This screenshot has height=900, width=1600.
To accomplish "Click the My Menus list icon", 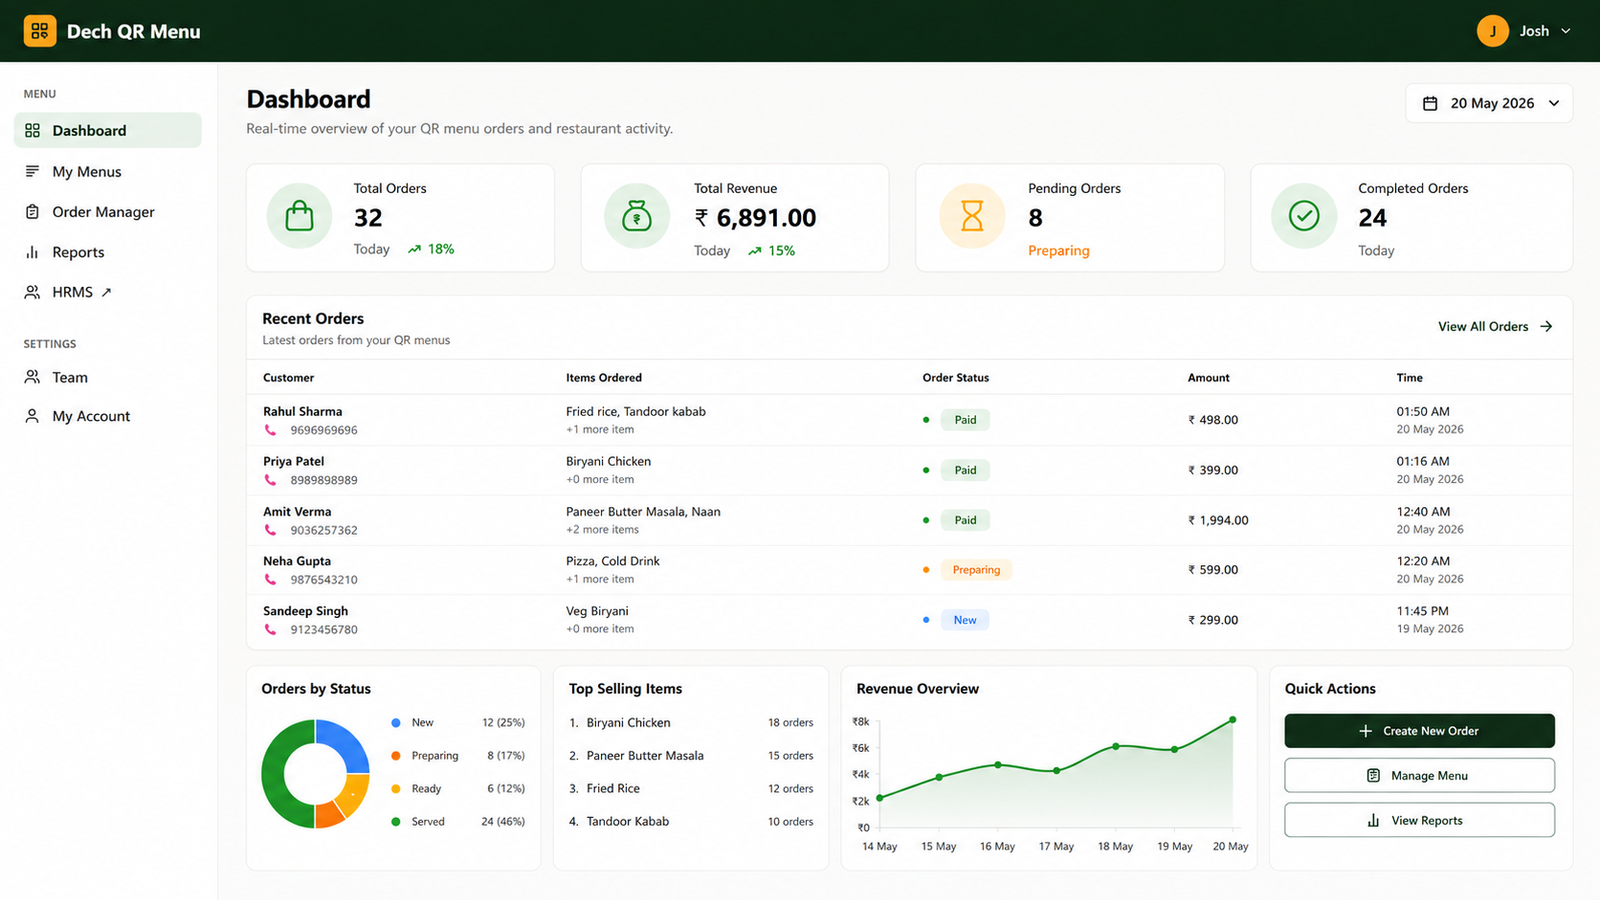I will point(32,171).
